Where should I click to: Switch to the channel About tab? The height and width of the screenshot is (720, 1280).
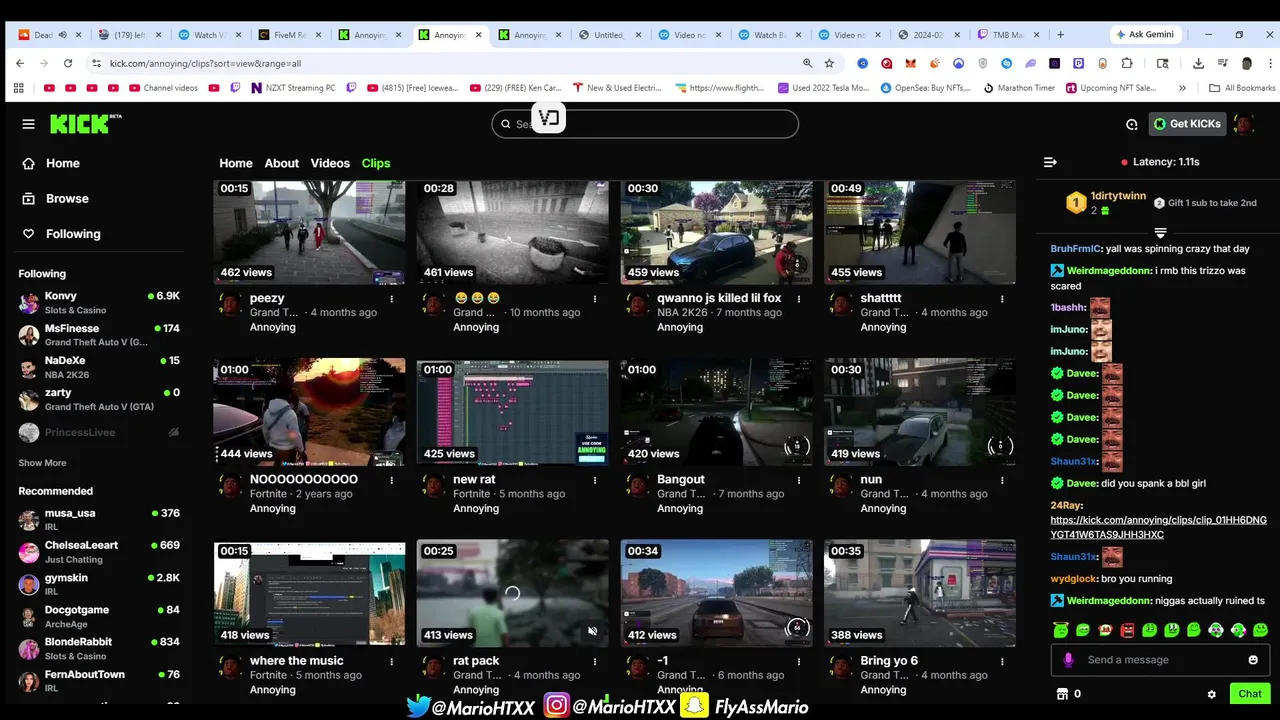click(281, 163)
